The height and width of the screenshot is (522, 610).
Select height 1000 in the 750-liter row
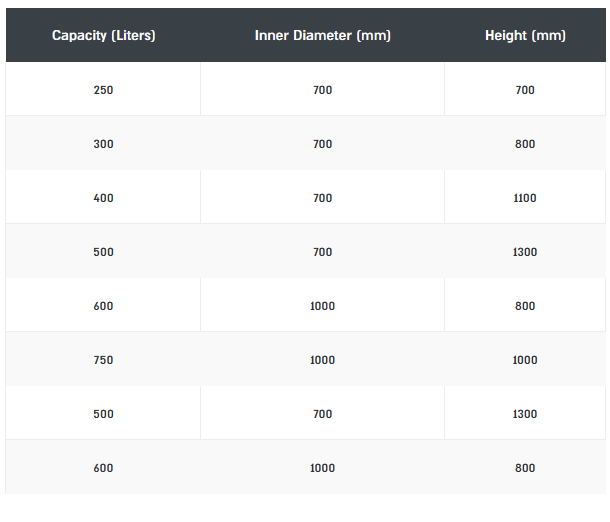[x=525, y=360]
